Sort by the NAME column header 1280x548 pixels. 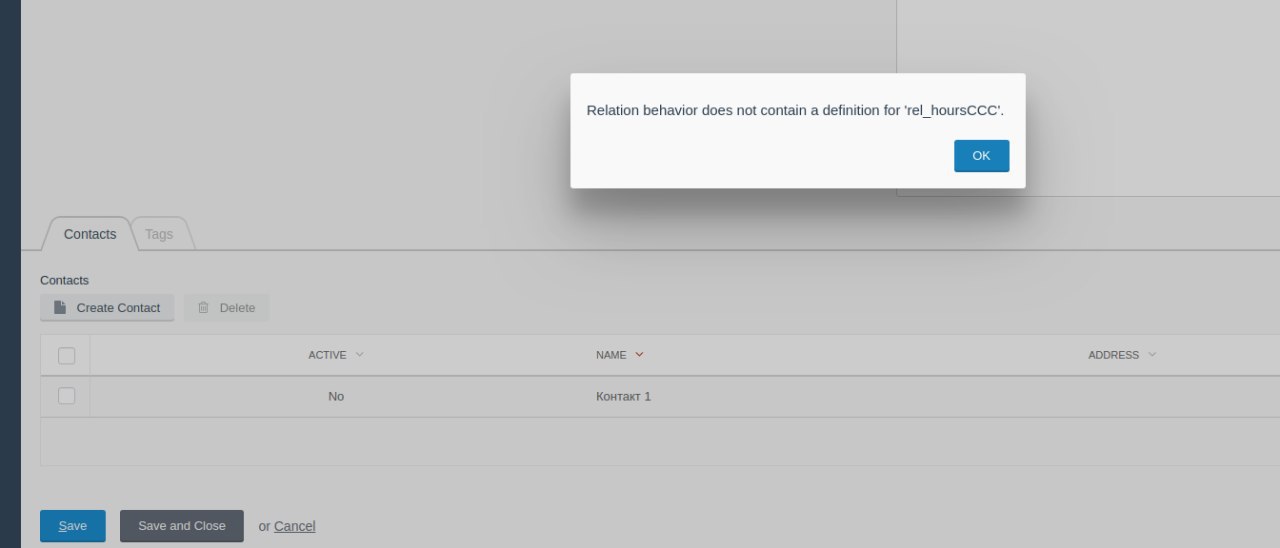tap(620, 355)
